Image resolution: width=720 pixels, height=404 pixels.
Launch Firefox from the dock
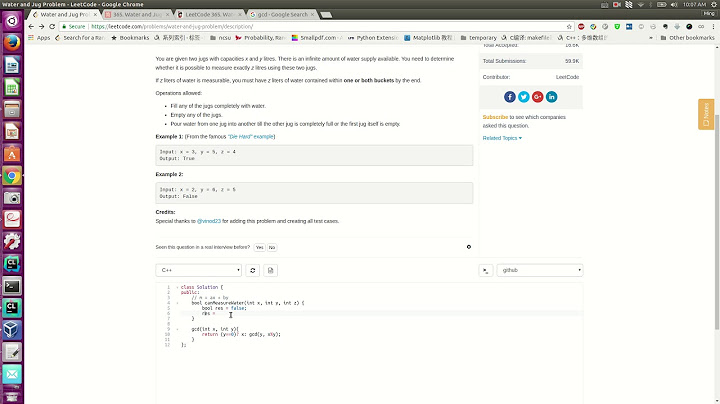point(12,43)
